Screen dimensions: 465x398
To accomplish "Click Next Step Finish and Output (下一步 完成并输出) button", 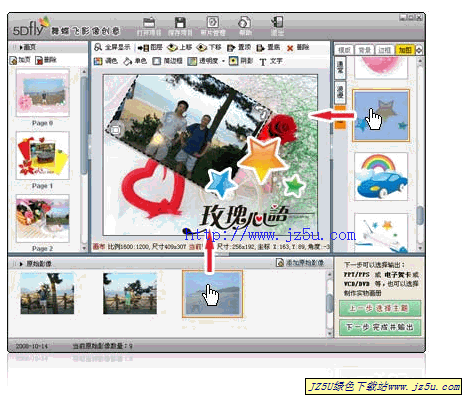I will 380,327.
